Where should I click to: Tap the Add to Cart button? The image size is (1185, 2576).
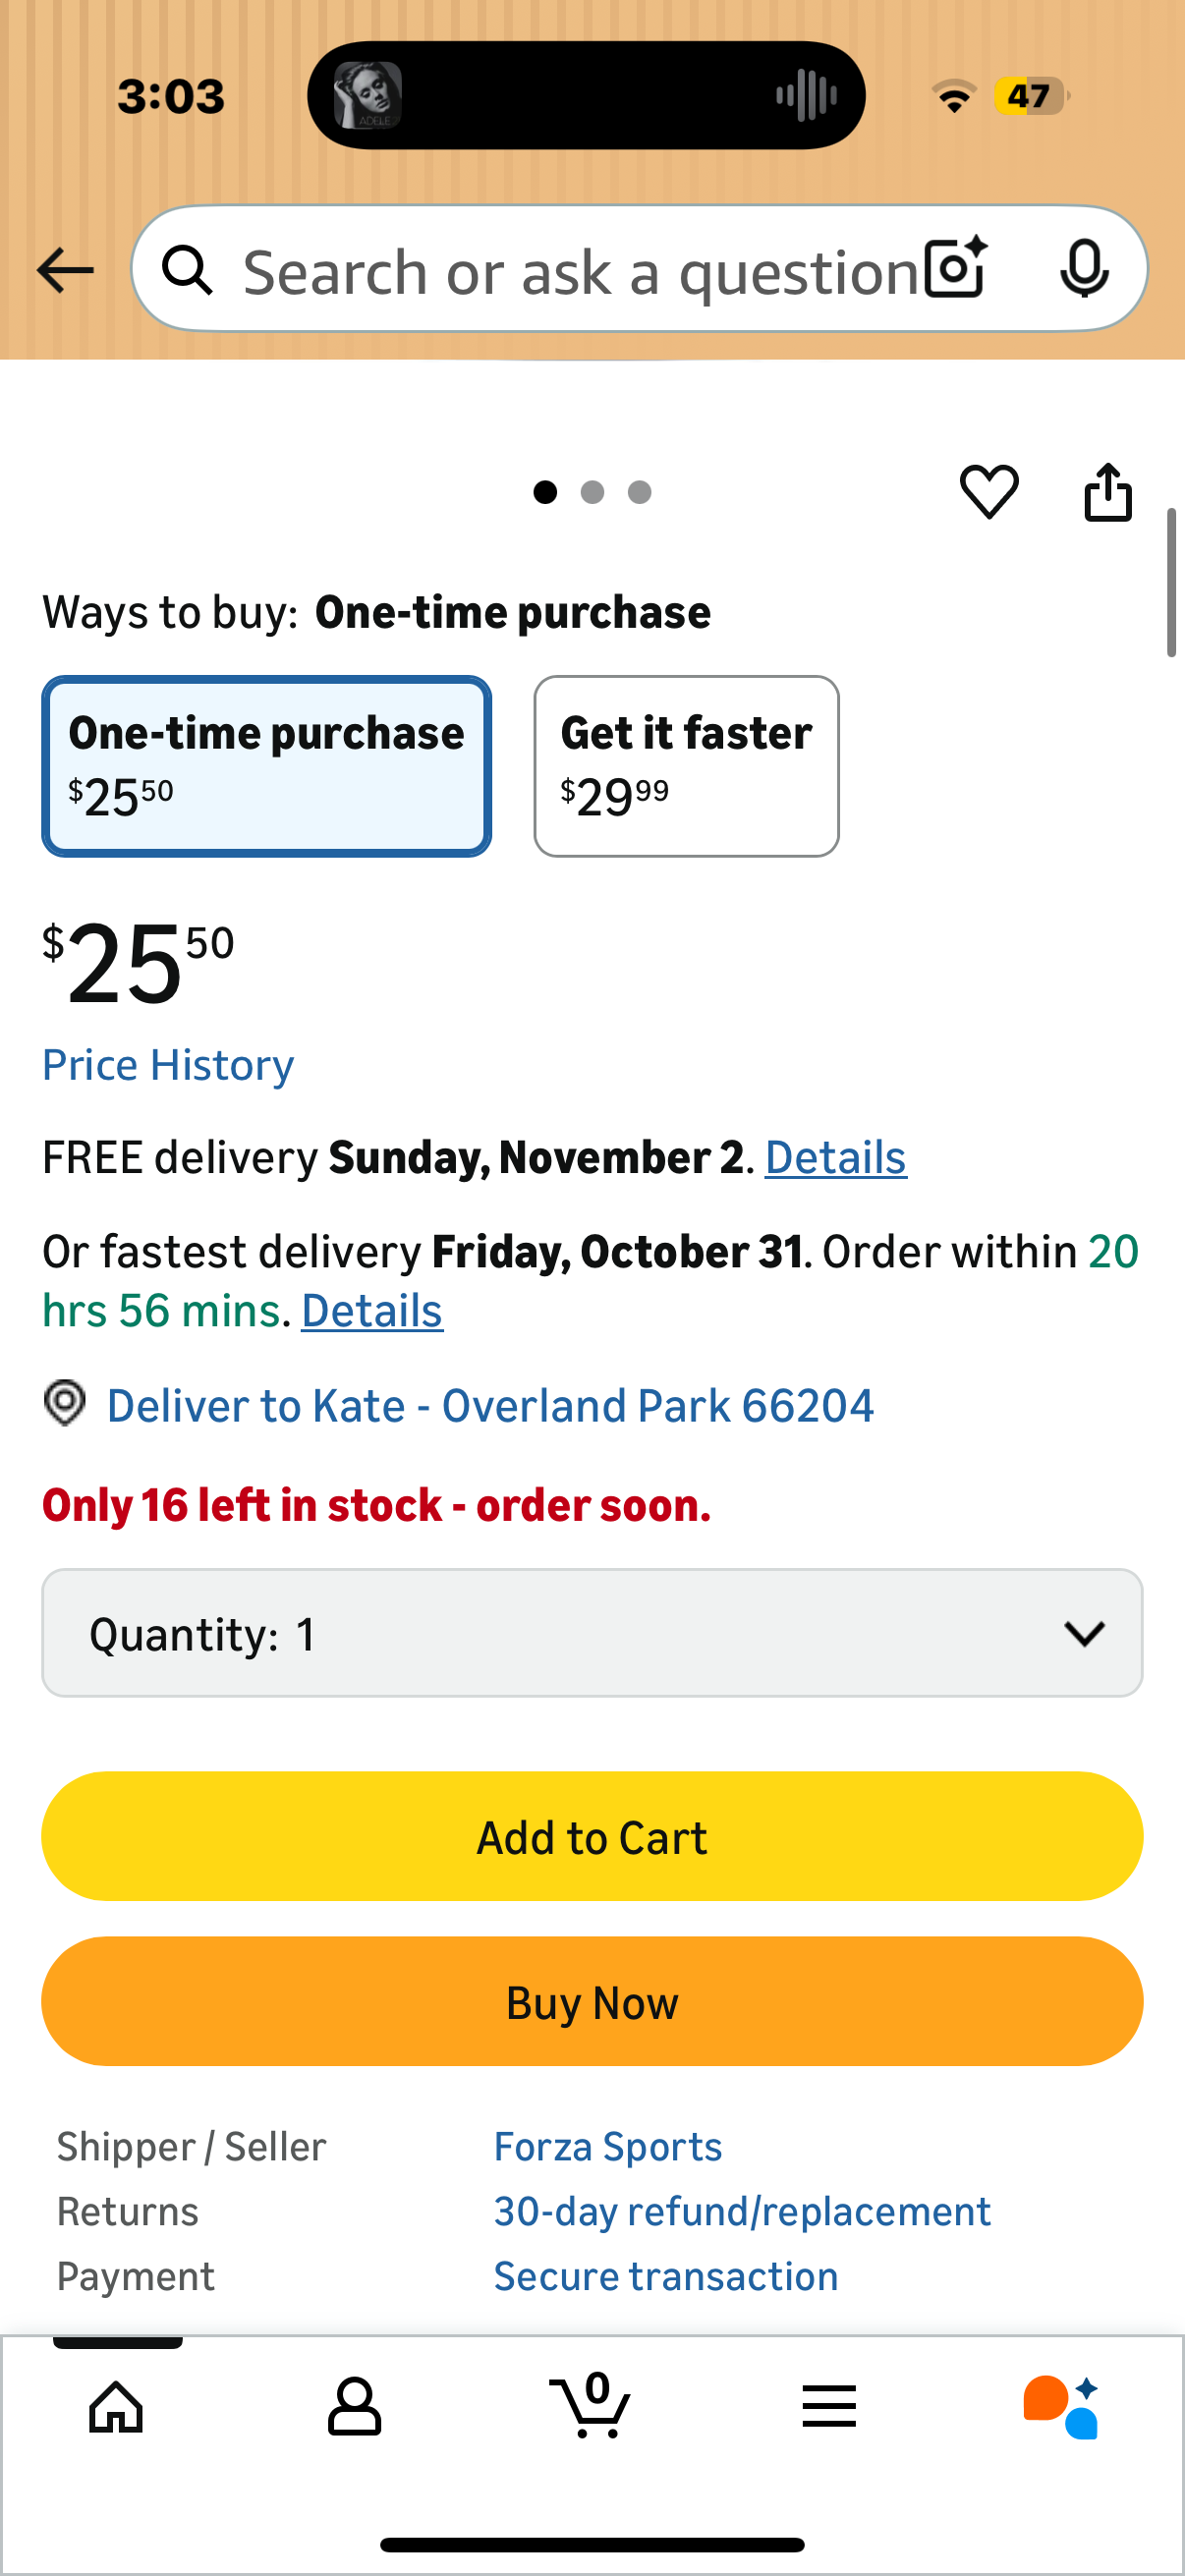point(592,1836)
